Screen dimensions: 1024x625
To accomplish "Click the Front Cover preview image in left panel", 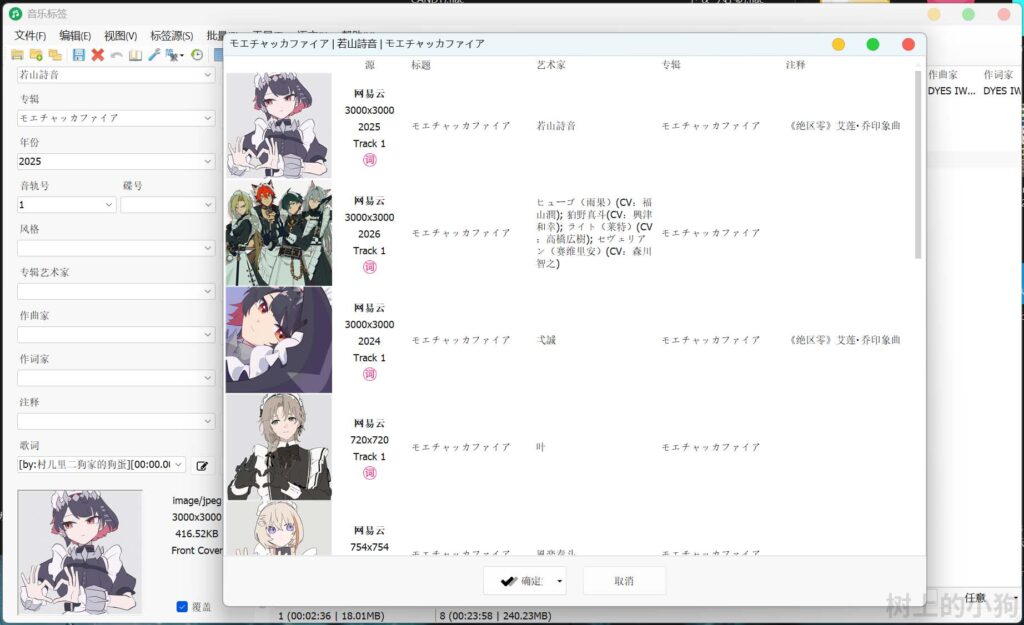I will click(x=80, y=552).
